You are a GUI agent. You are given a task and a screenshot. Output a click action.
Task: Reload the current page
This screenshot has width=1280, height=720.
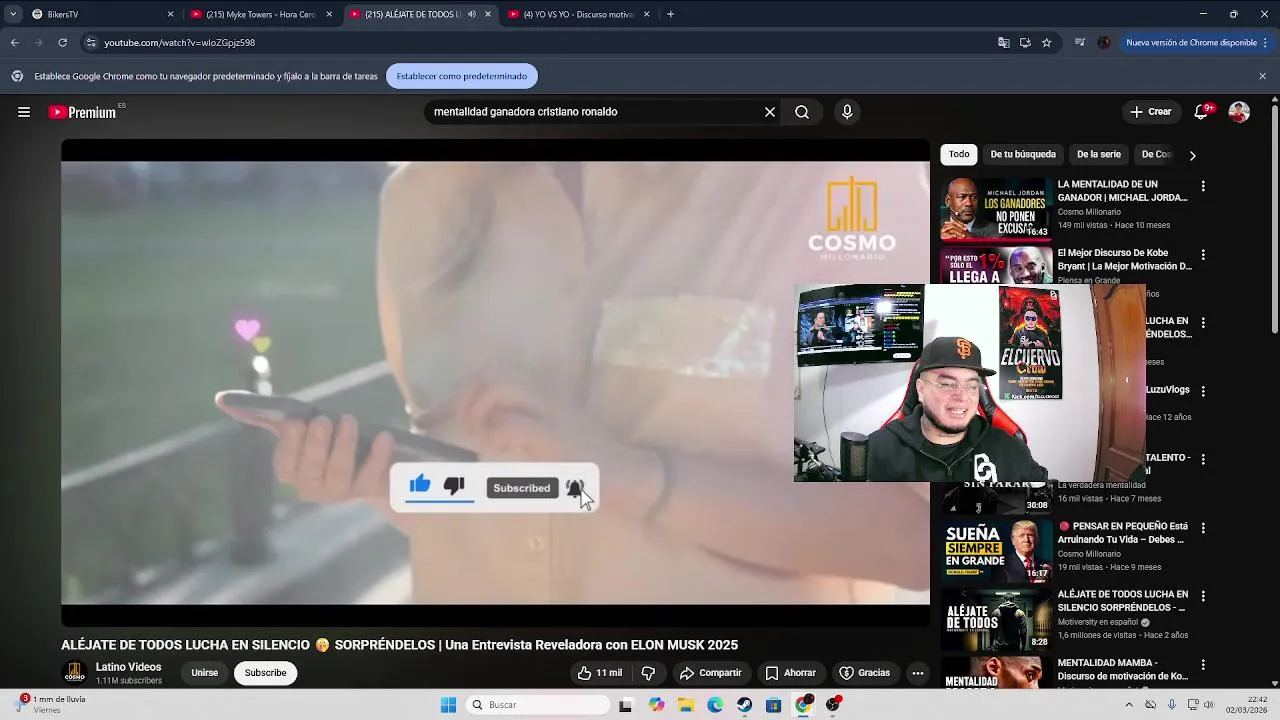pos(62,43)
